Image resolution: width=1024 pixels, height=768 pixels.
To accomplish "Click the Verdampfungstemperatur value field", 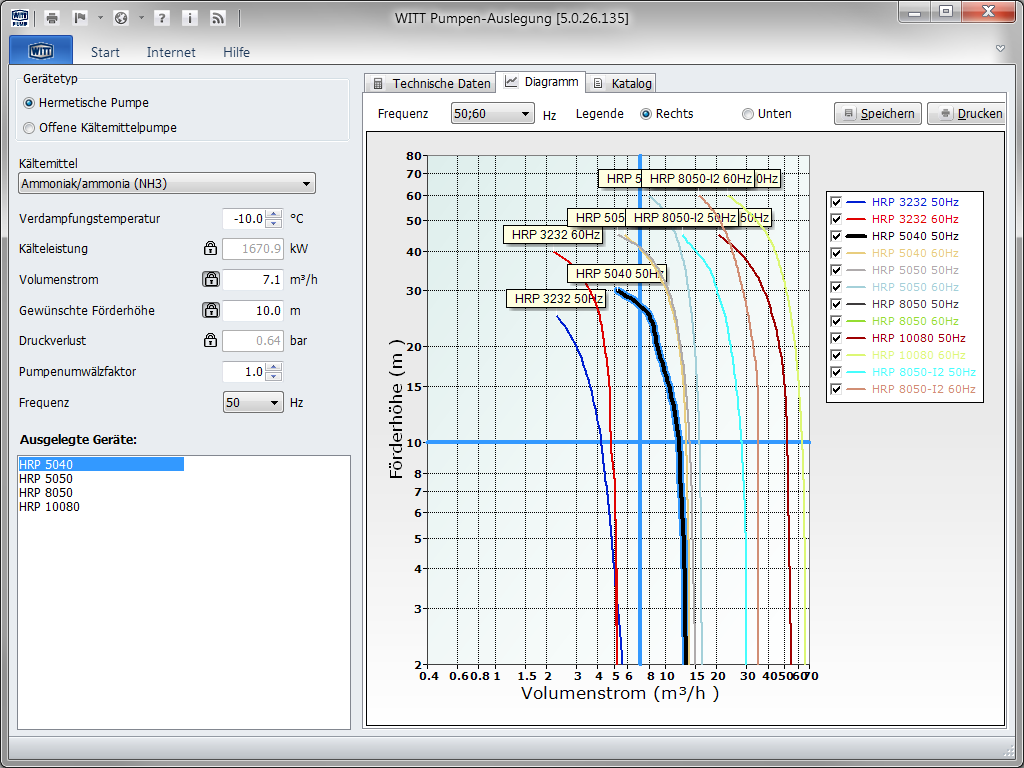I will (x=244, y=219).
